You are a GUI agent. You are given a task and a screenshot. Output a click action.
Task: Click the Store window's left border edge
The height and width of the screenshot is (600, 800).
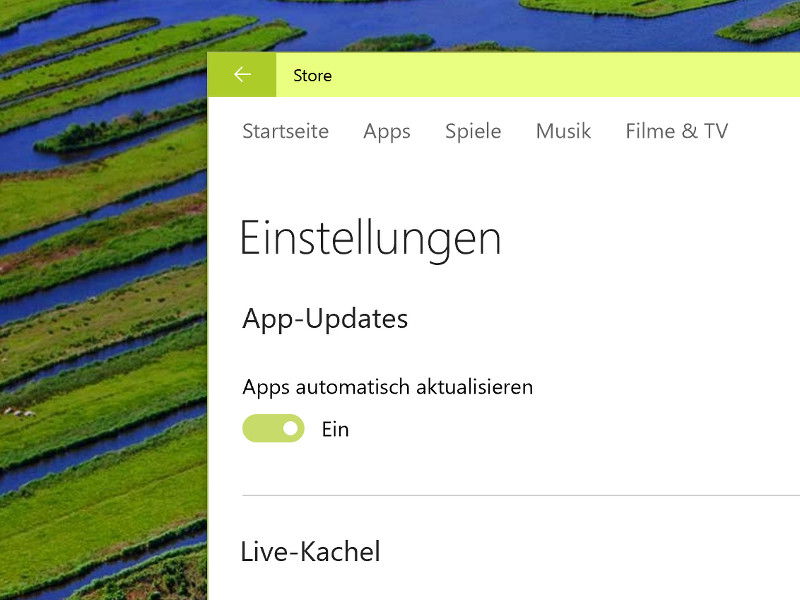coord(208,347)
